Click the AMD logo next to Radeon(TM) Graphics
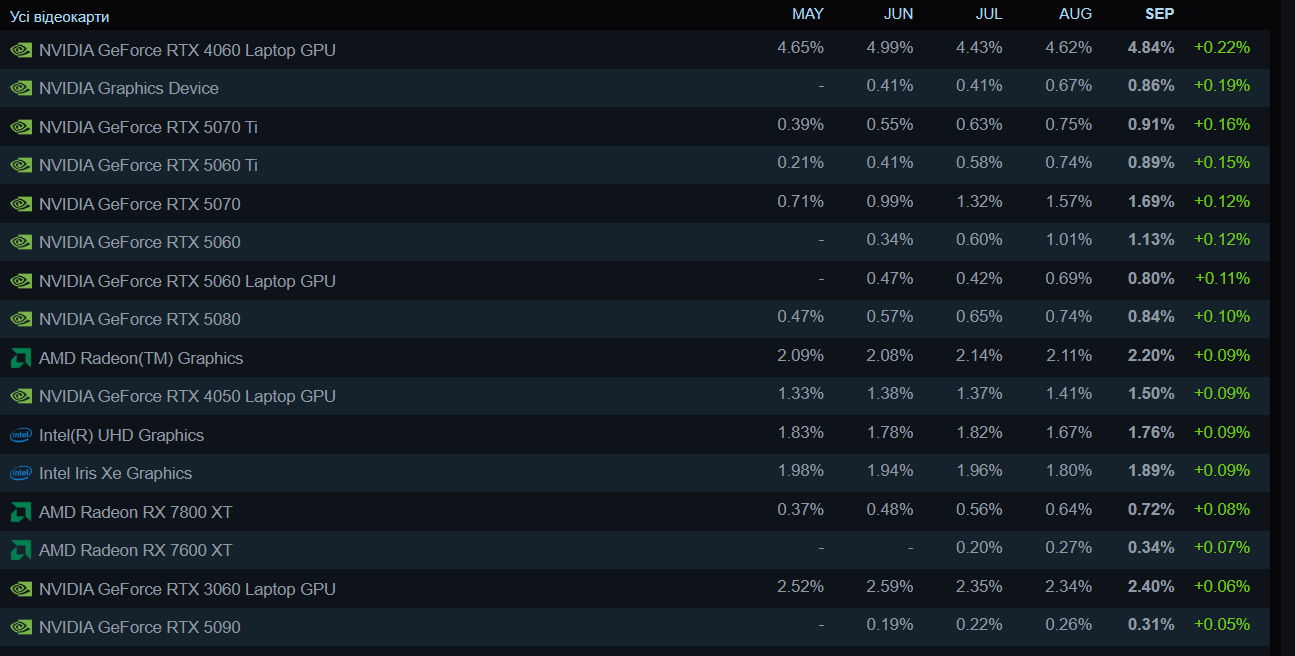 pyautogui.click(x=21, y=358)
